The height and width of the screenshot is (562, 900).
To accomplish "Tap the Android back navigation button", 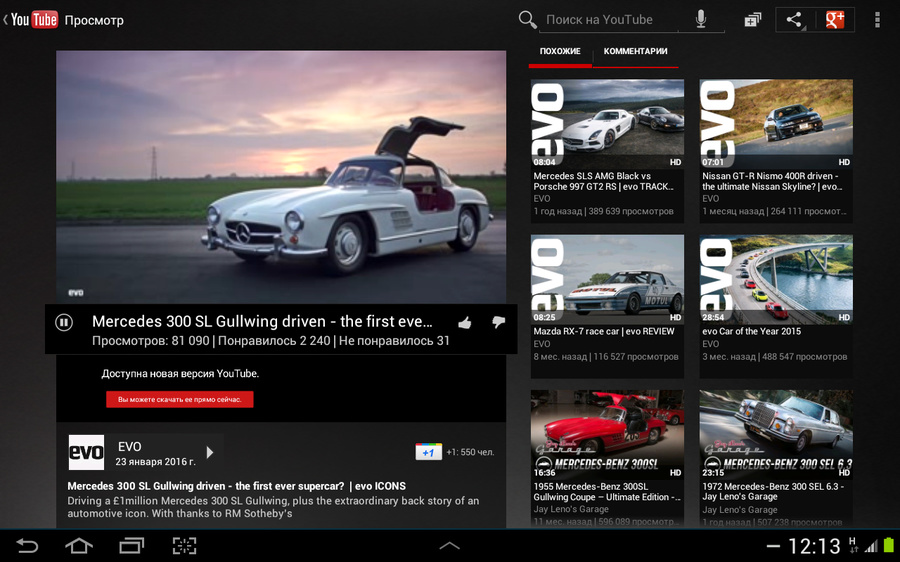I will [27, 546].
